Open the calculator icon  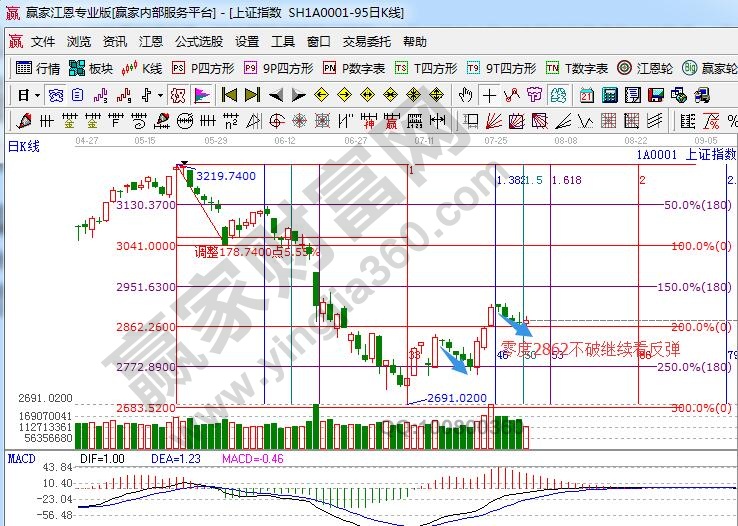pyautogui.click(x=610, y=96)
